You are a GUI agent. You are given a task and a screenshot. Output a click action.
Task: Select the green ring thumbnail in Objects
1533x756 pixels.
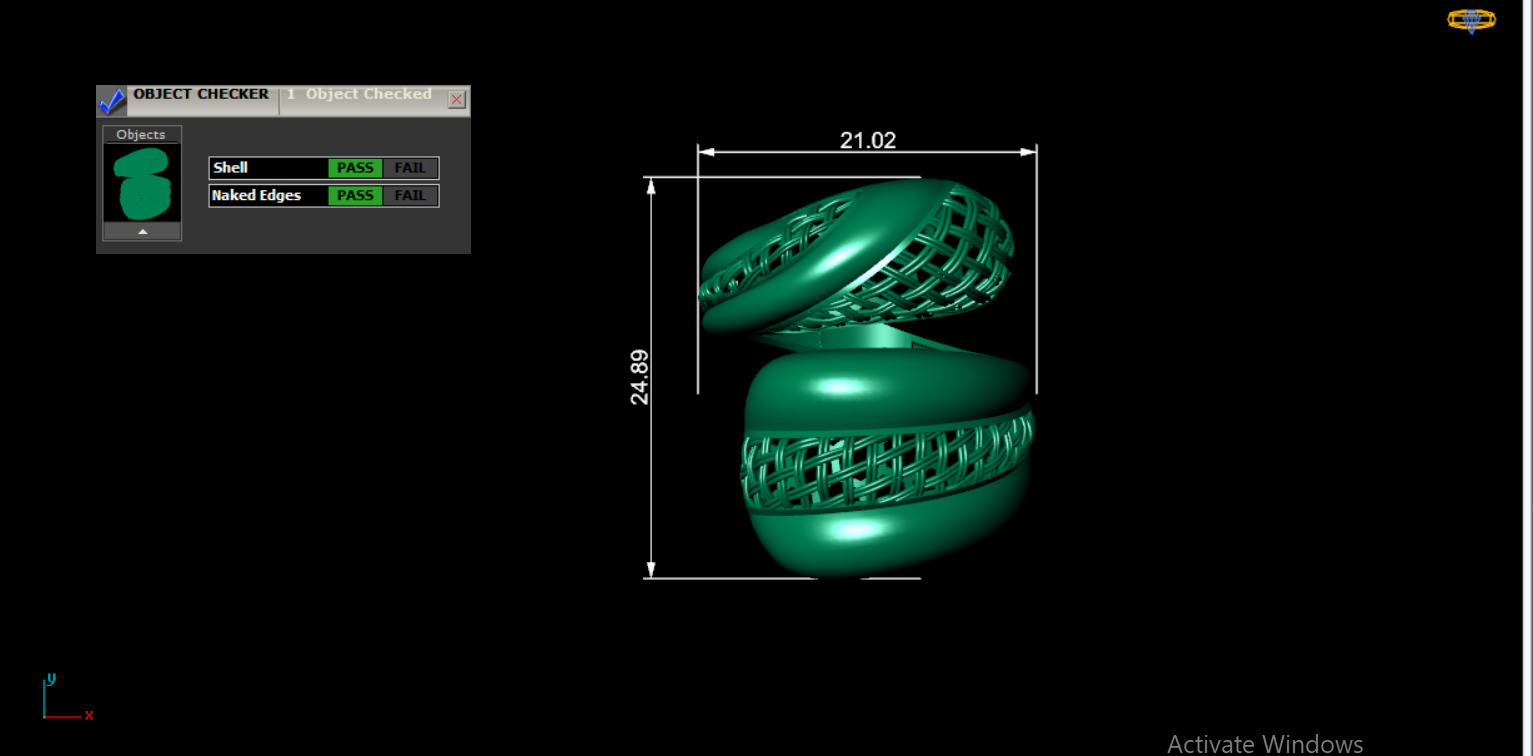[142, 183]
